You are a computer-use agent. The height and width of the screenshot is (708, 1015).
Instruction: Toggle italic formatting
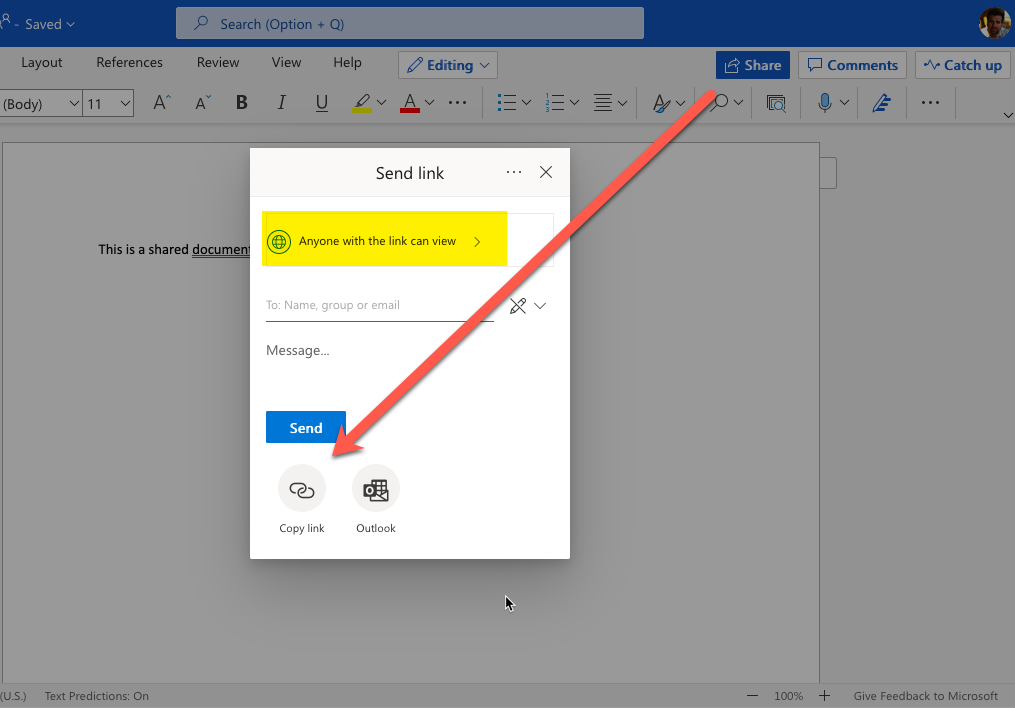tap(282, 102)
